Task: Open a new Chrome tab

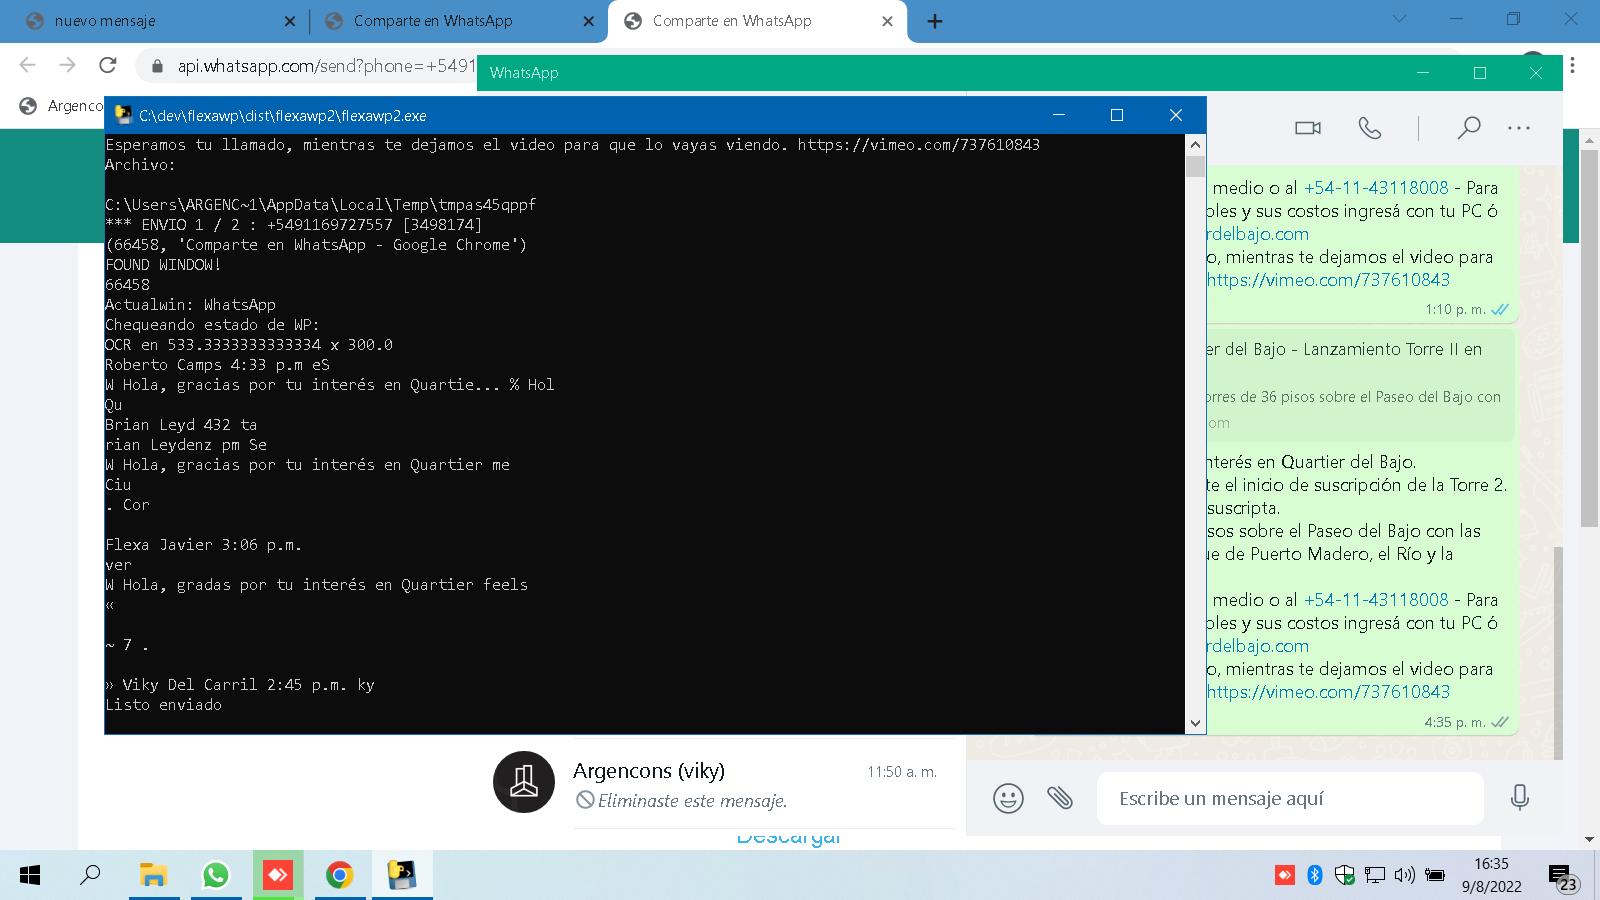Action: coord(935,21)
